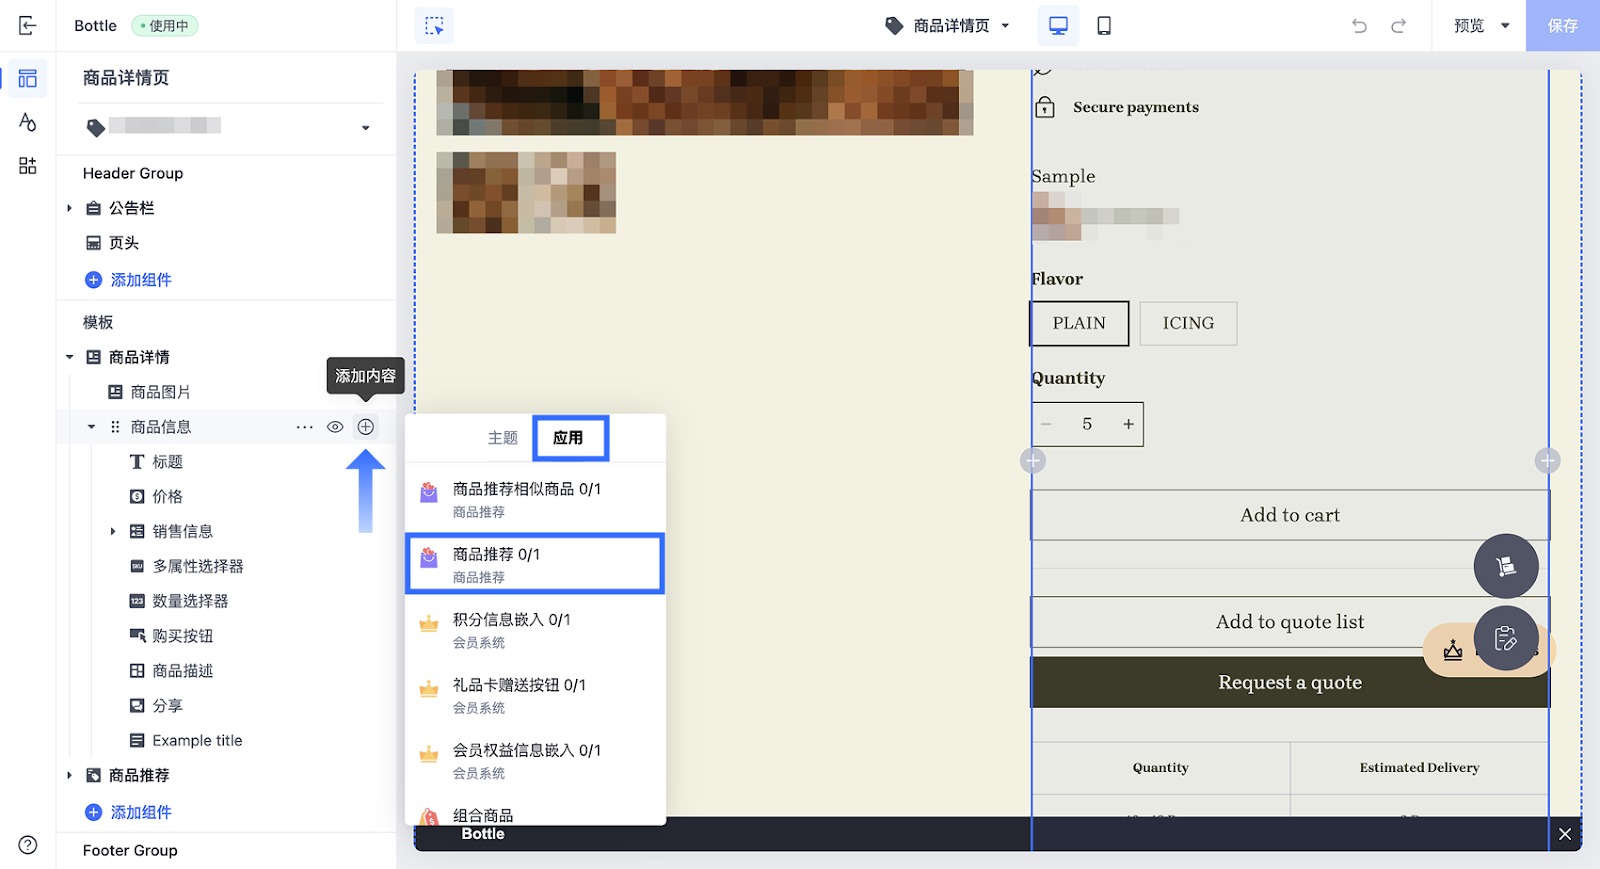Click the right plus handle on the preview block
Screen dimensions: 1600x869
coord(1548,461)
